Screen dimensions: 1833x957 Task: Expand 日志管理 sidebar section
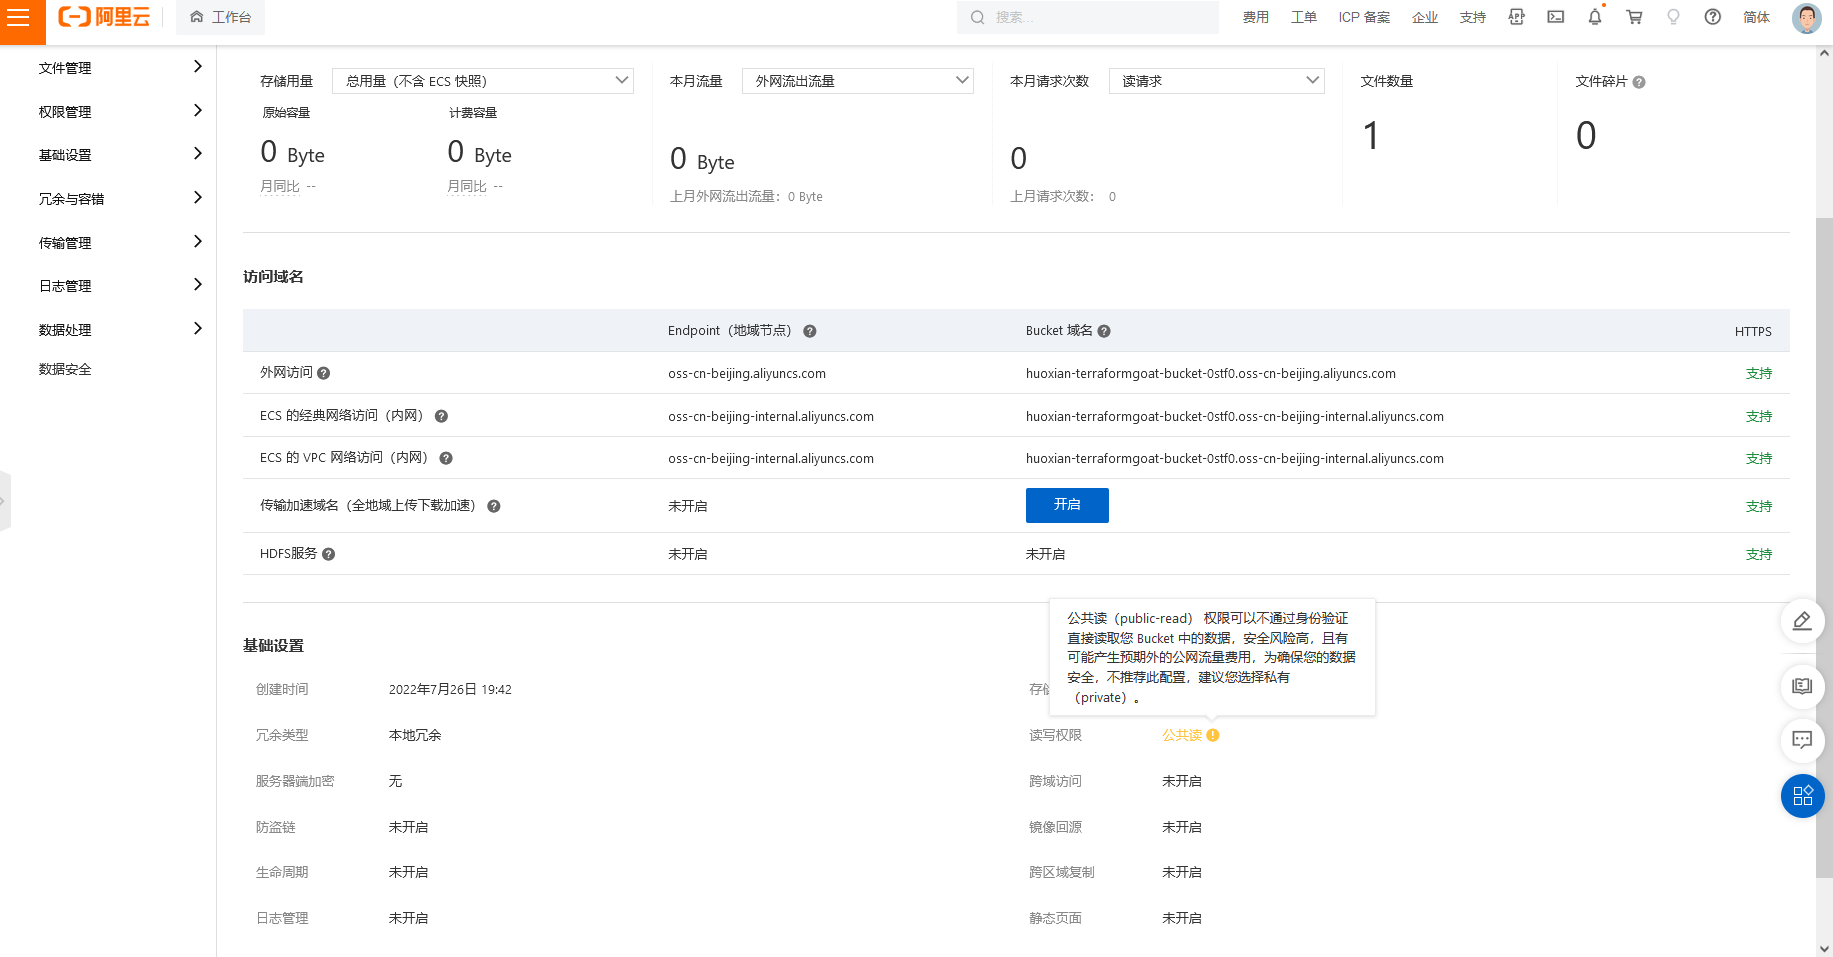pyautogui.click(x=120, y=285)
